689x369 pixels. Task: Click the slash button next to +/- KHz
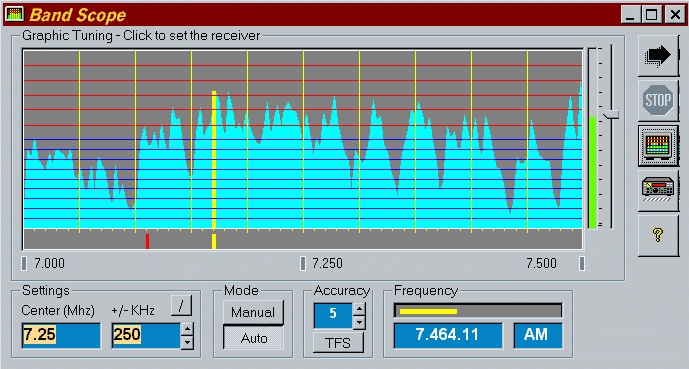click(x=181, y=306)
